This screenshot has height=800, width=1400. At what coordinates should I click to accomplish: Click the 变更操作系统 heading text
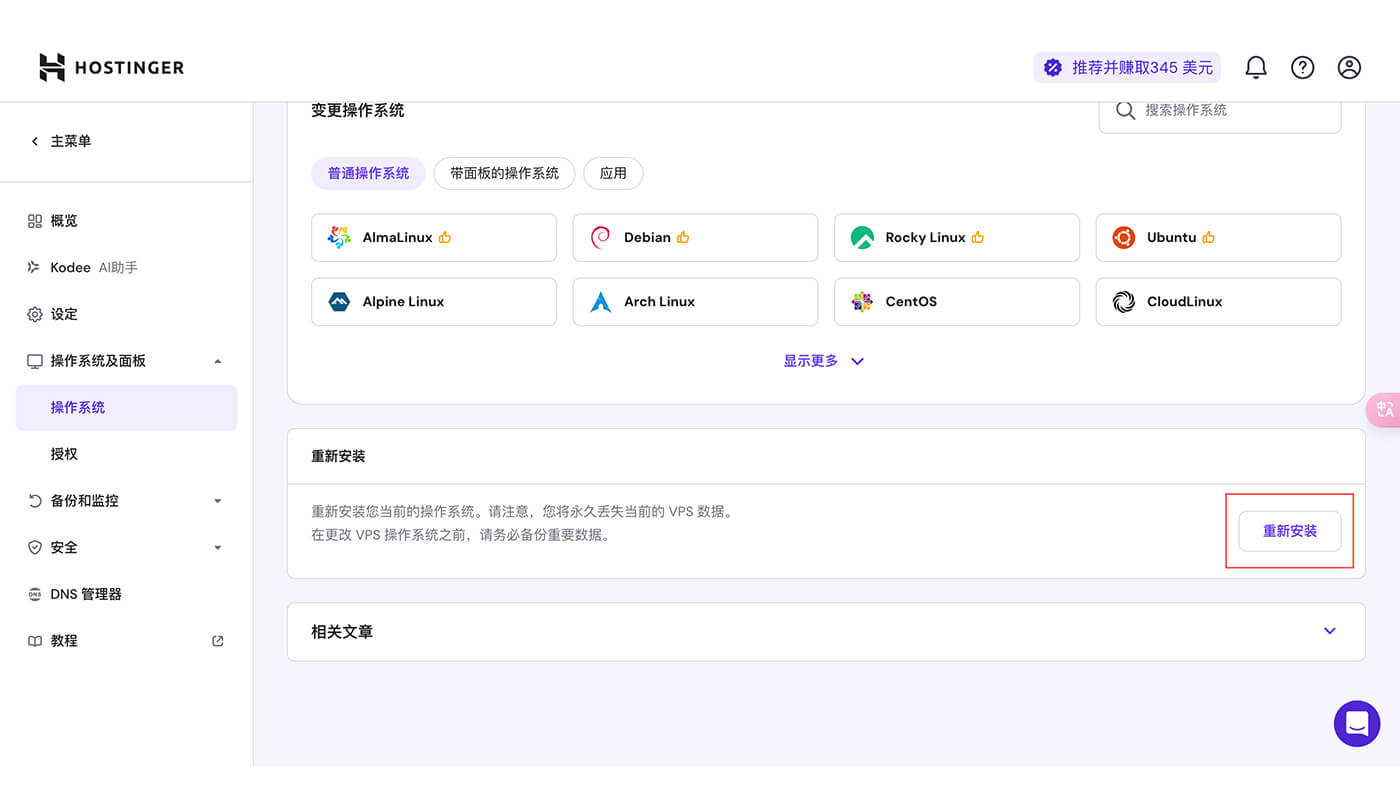[358, 110]
